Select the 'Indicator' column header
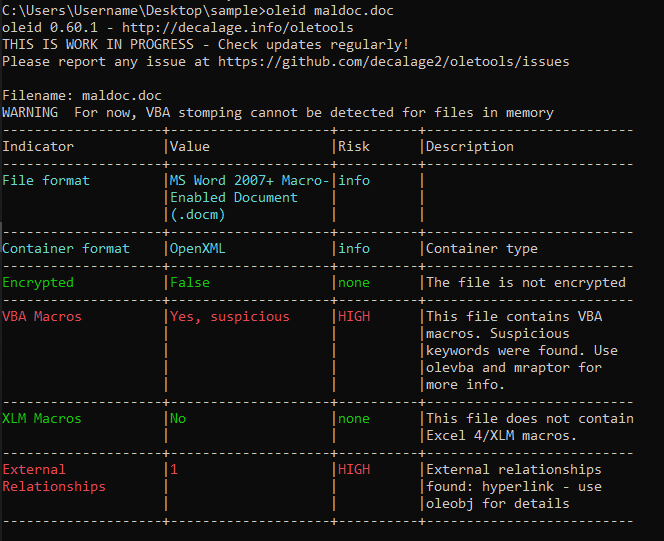The width and height of the screenshot is (664, 541). 38,147
